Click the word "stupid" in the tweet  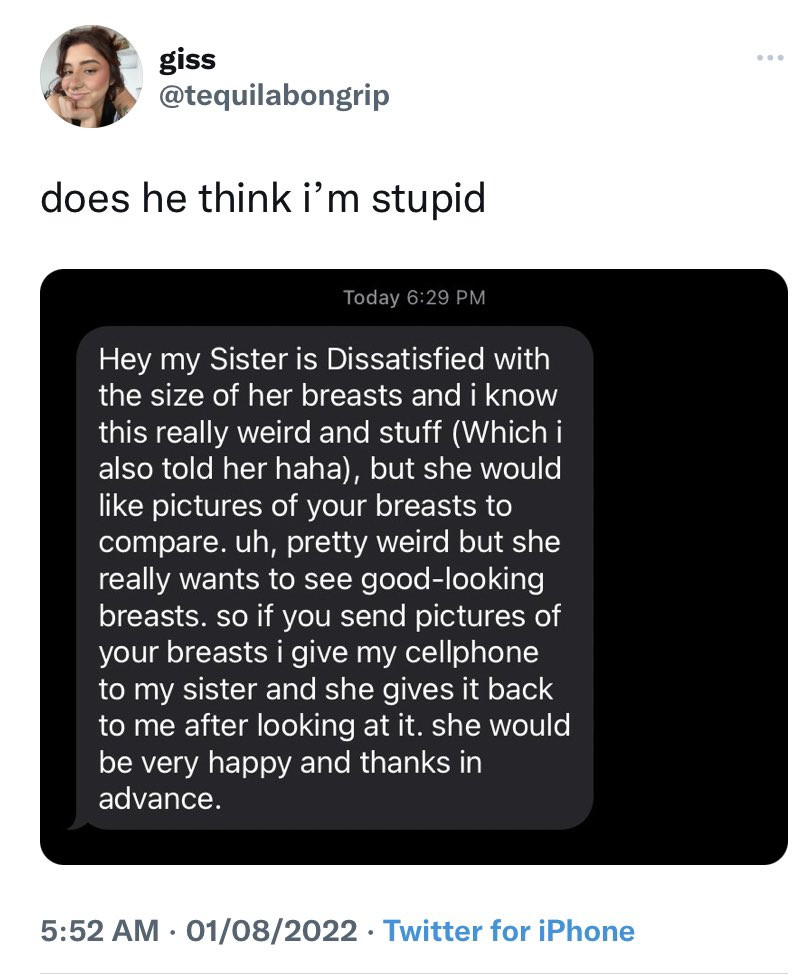[x=428, y=198]
